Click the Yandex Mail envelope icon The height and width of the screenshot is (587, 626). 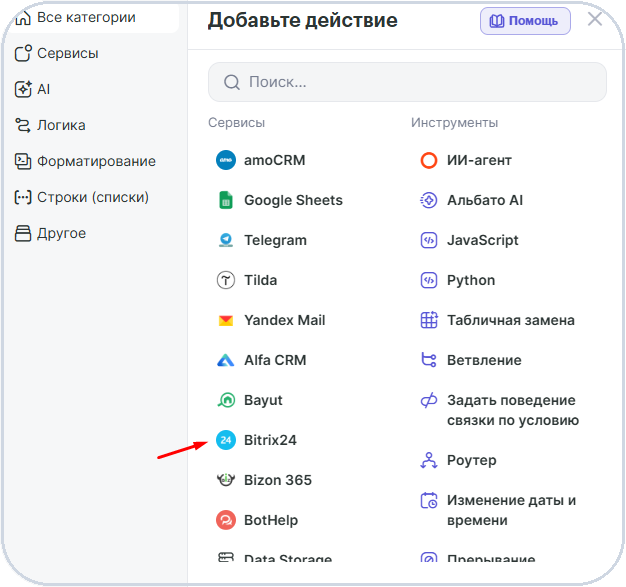226,320
